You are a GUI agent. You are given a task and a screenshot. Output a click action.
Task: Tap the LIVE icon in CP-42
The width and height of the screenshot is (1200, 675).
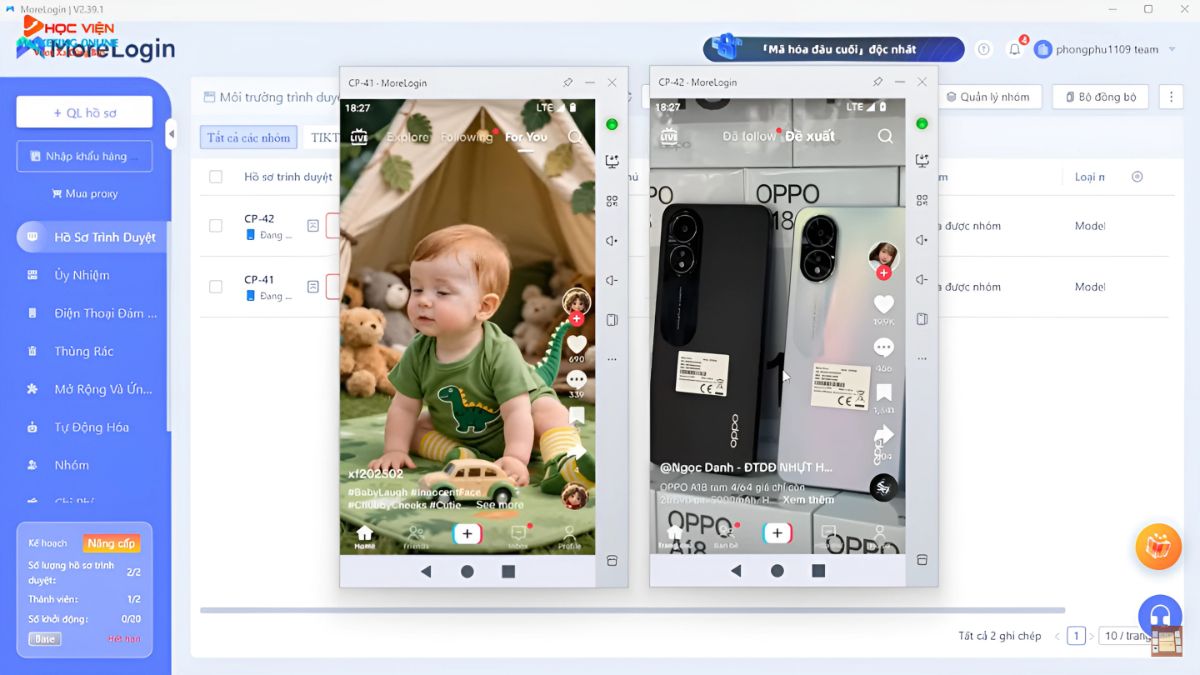pos(668,136)
